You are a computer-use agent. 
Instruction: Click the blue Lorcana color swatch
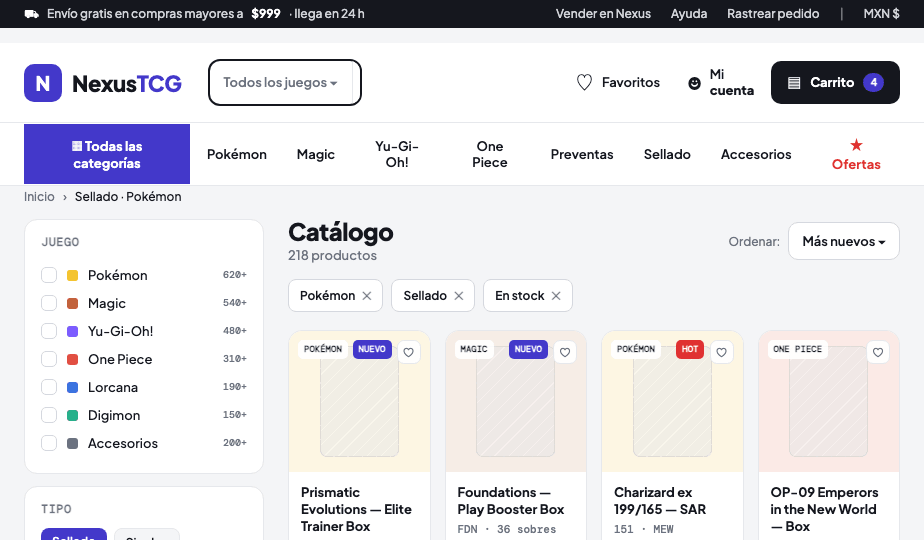[x=72, y=387]
